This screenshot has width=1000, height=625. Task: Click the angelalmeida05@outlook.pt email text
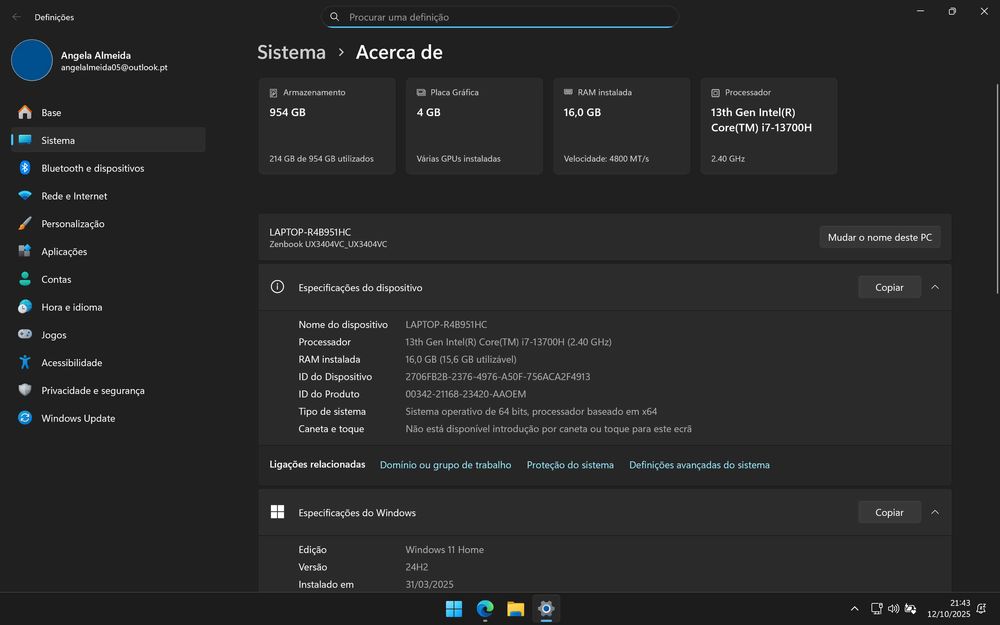(x=114, y=68)
